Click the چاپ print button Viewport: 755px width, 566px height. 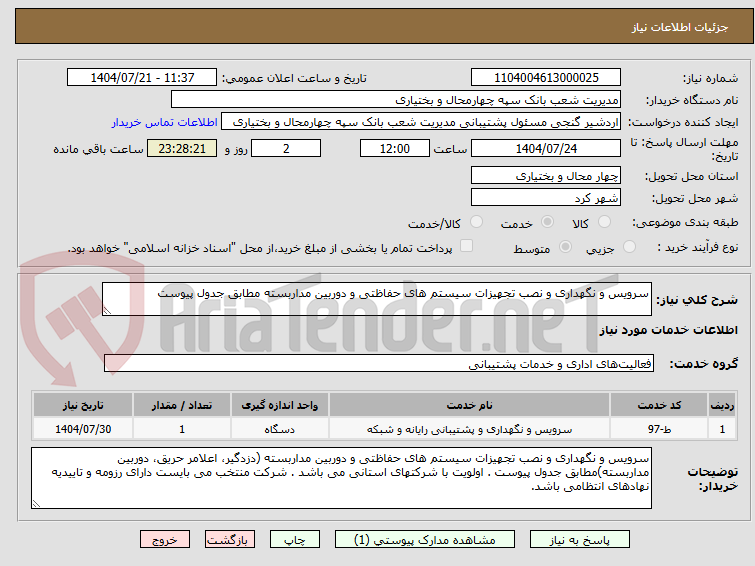click(x=295, y=540)
